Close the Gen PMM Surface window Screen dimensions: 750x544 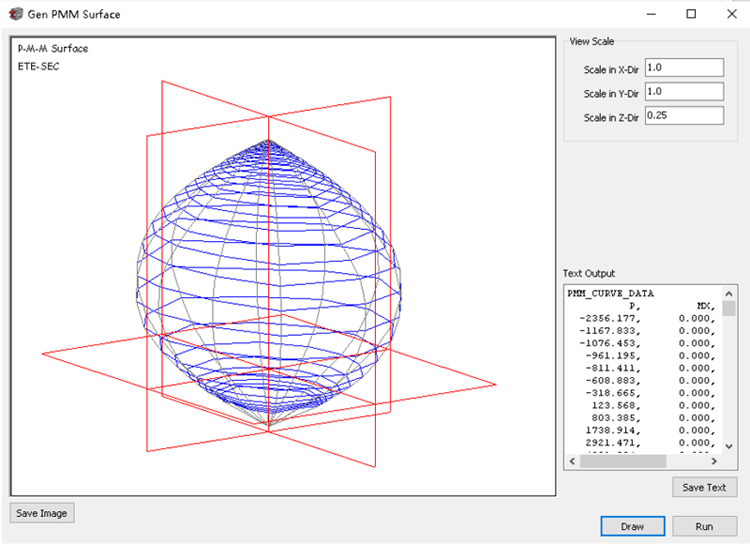pyautogui.click(x=732, y=14)
